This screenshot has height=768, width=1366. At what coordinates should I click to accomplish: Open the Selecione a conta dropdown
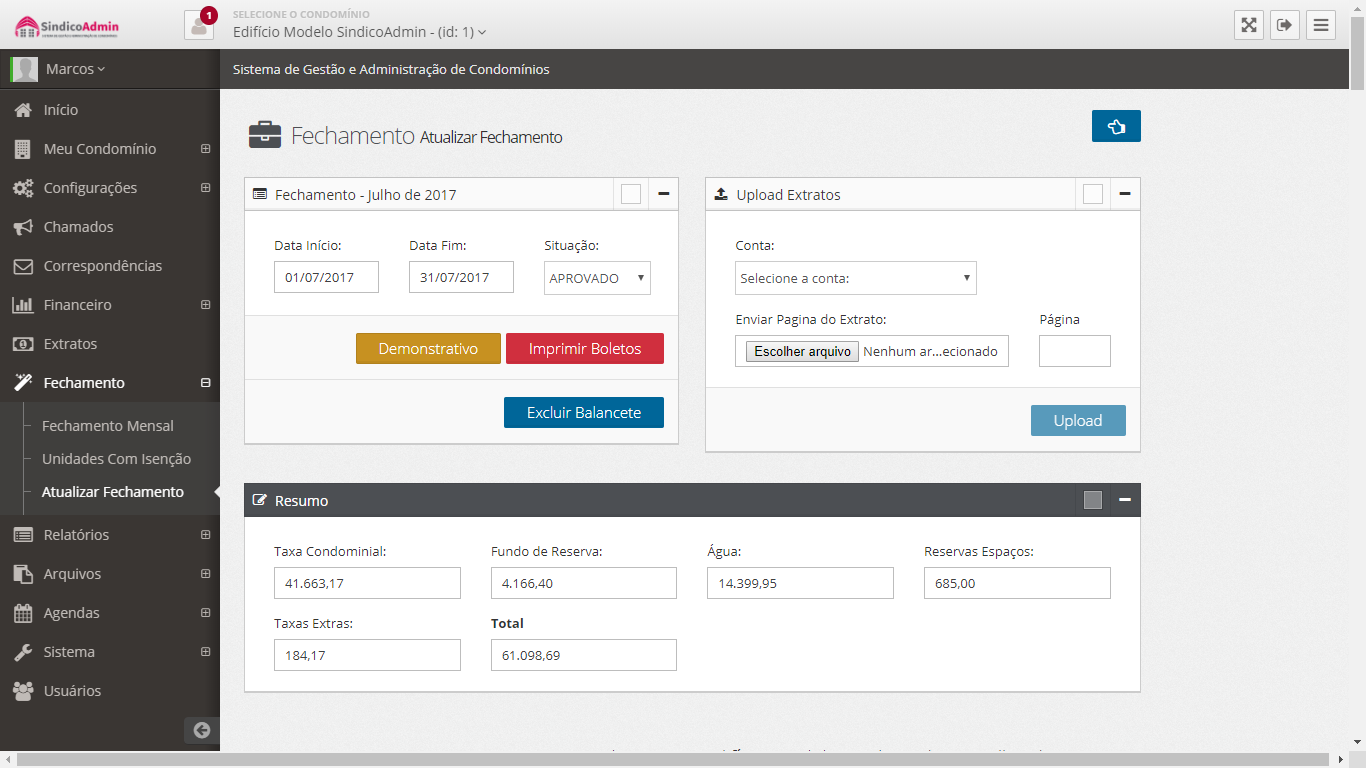pos(856,278)
